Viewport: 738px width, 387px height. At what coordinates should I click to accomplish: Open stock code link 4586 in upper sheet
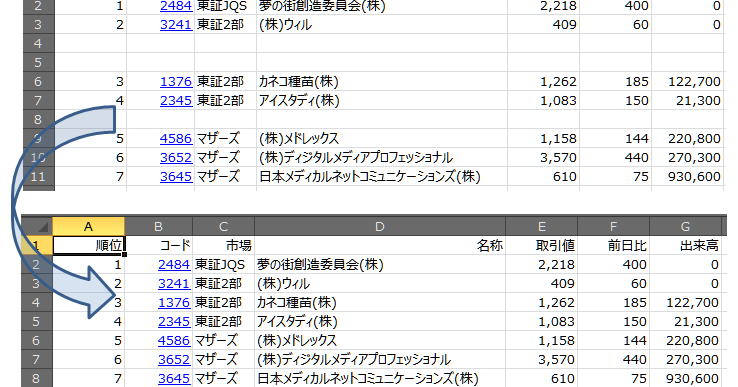tap(176, 138)
